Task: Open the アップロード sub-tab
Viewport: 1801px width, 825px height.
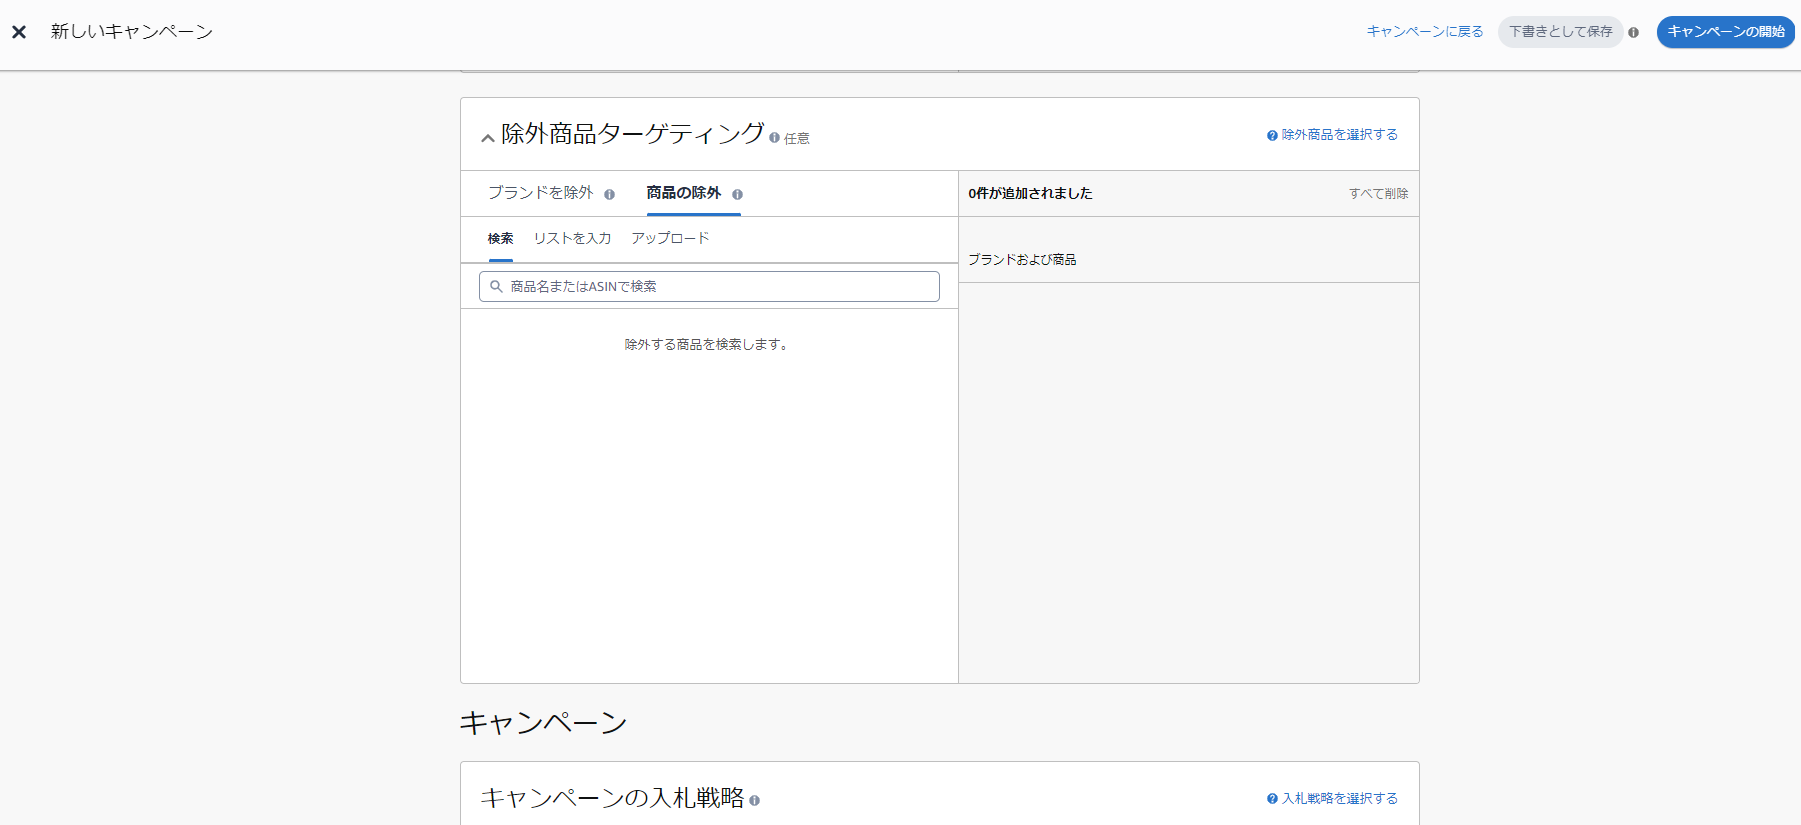Action: [x=670, y=239]
